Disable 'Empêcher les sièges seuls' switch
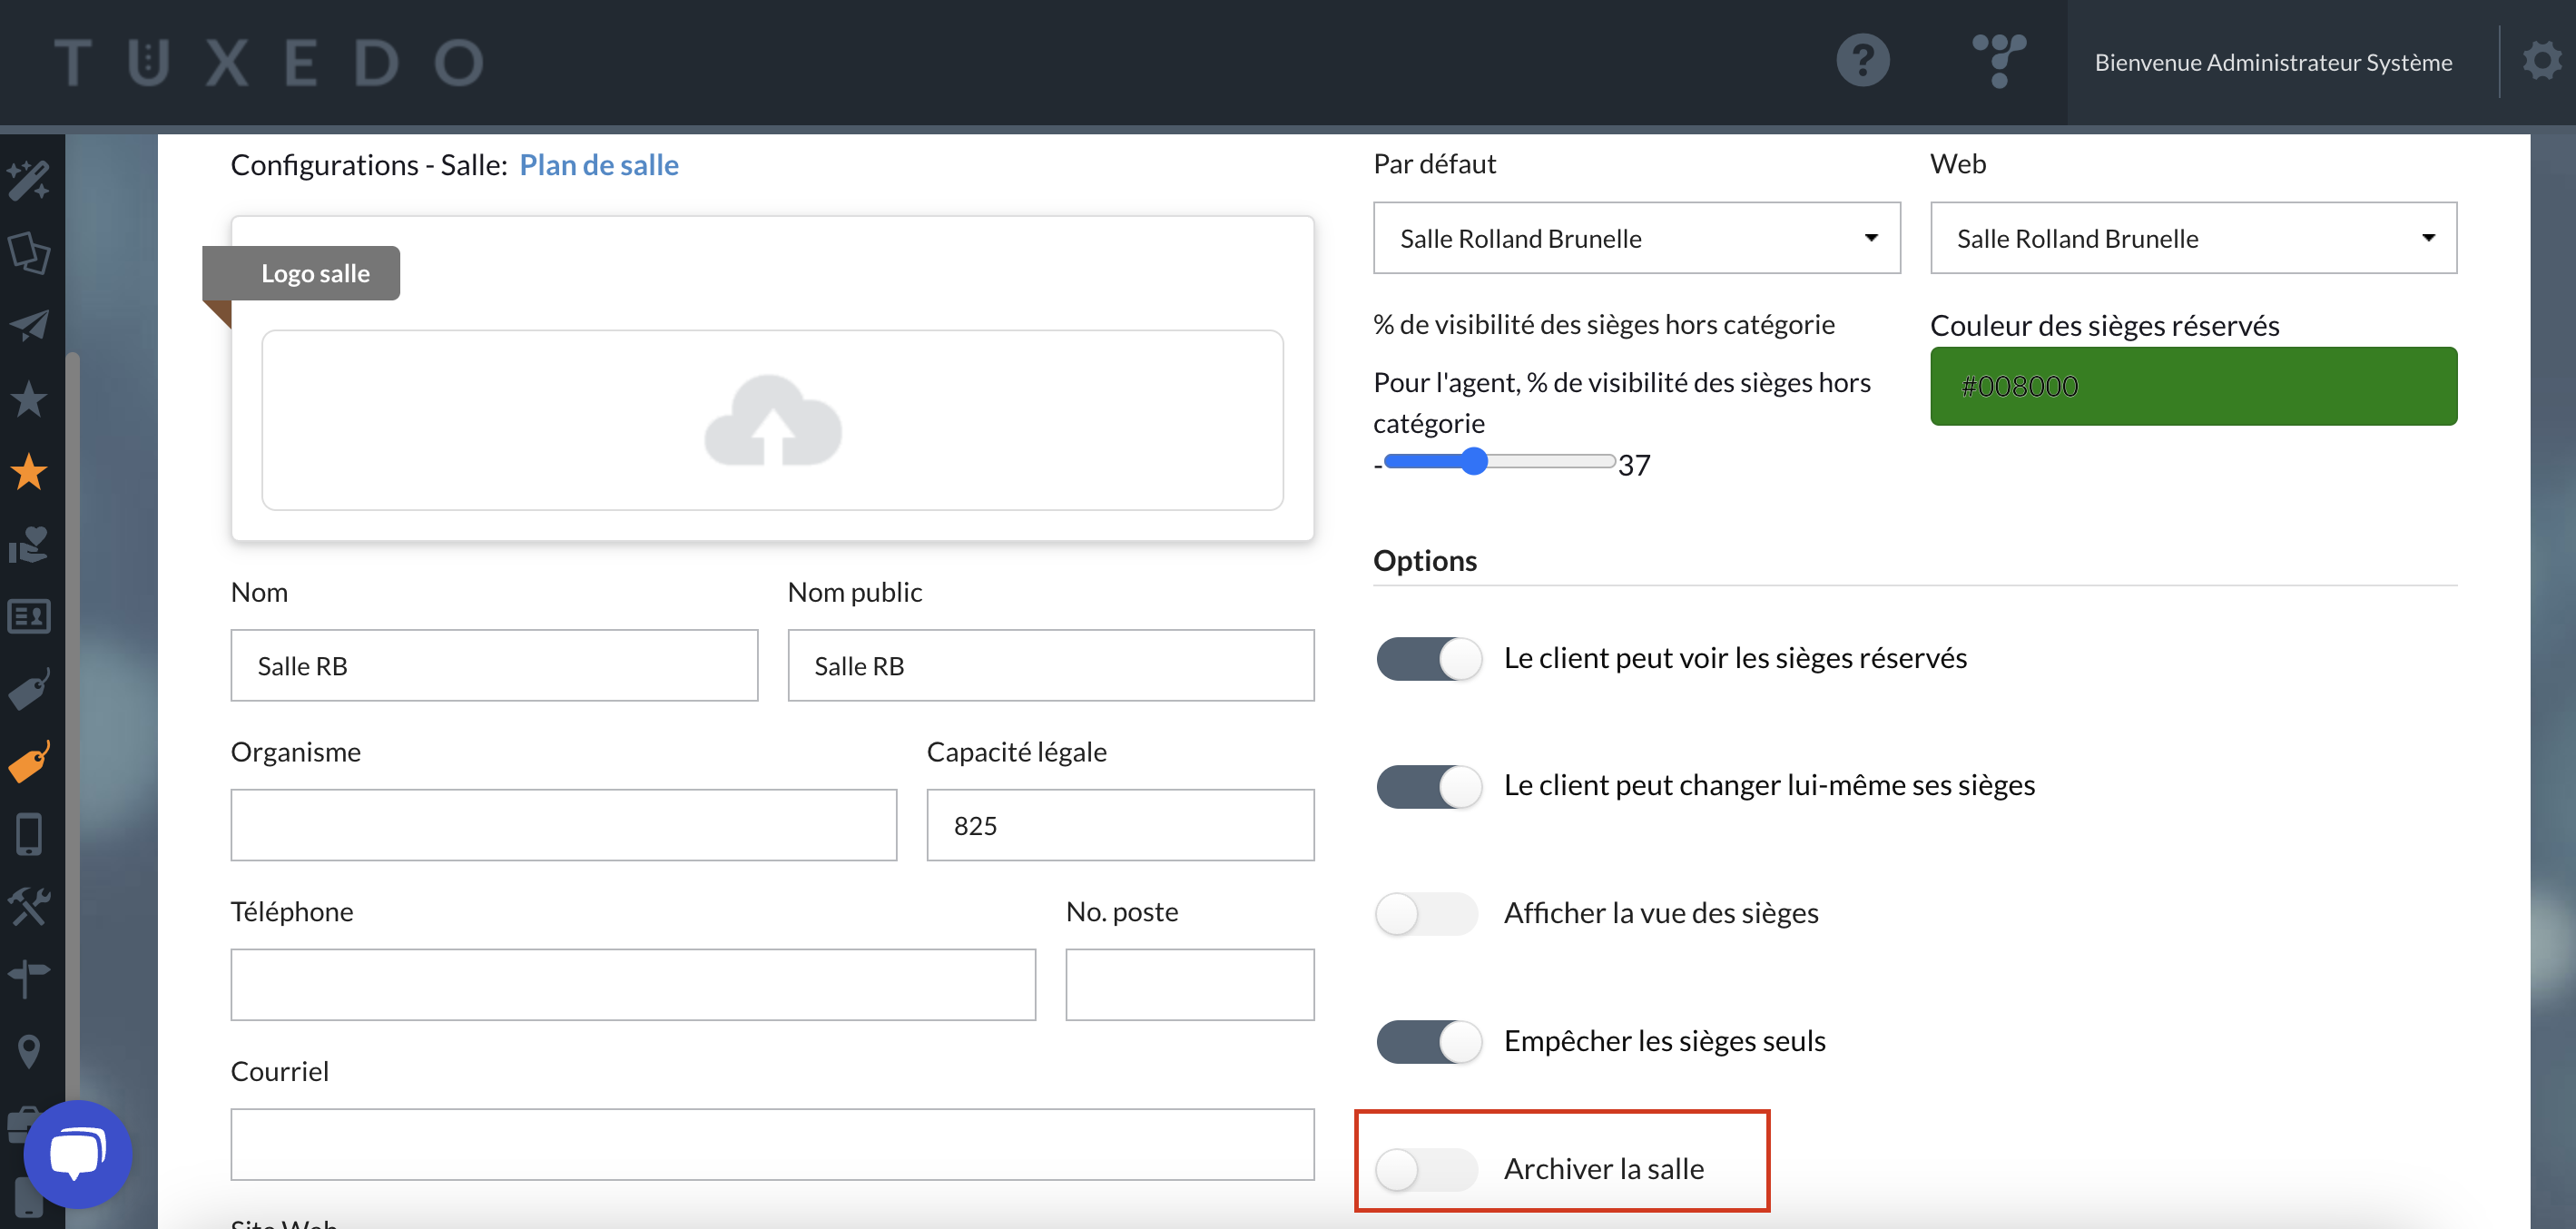The width and height of the screenshot is (2576, 1229). [x=1428, y=1041]
